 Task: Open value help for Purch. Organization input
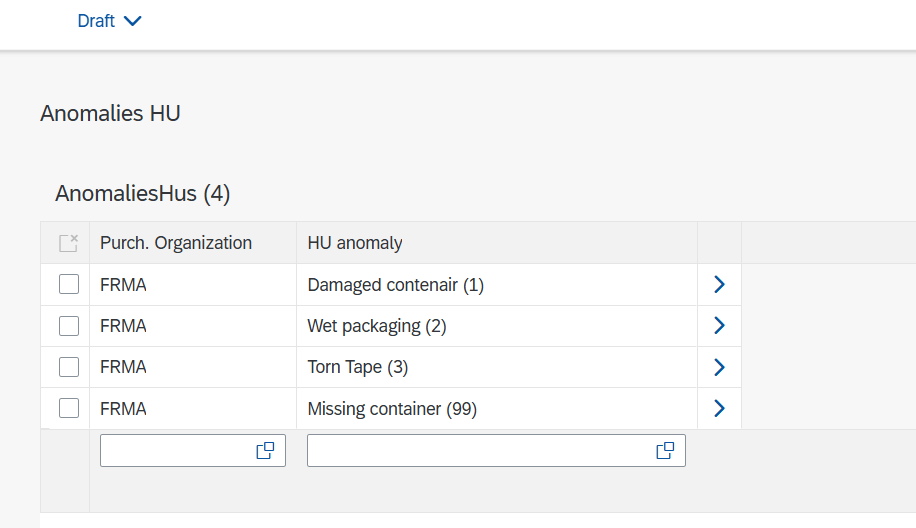tap(265, 451)
